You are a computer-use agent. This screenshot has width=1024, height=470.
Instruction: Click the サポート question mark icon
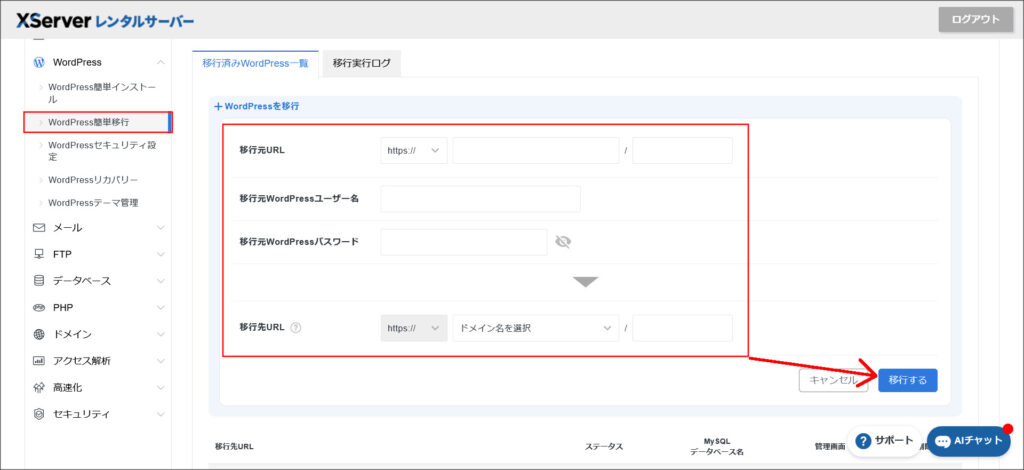(864, 441)
